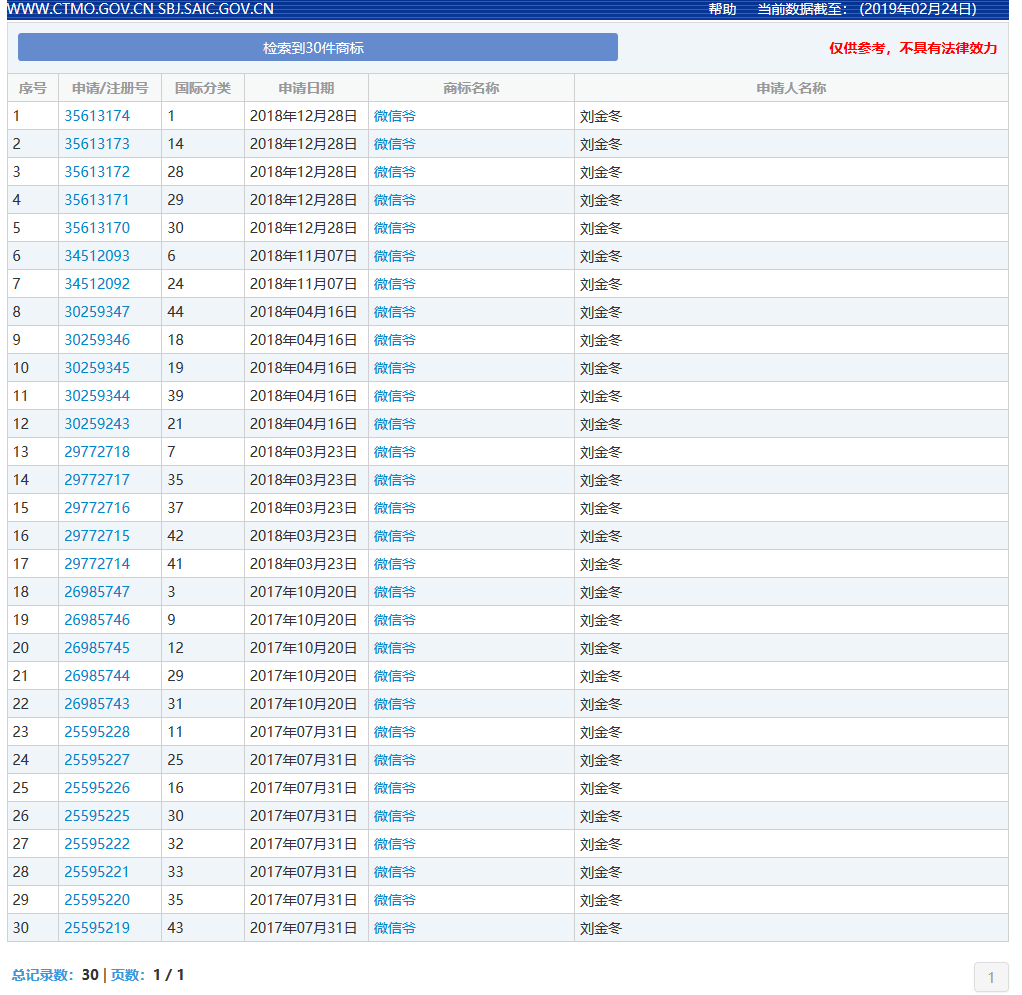Open registration number 29772714
Image resolution: width=1022 pixels, height=995 pixels.
[97, 564]
